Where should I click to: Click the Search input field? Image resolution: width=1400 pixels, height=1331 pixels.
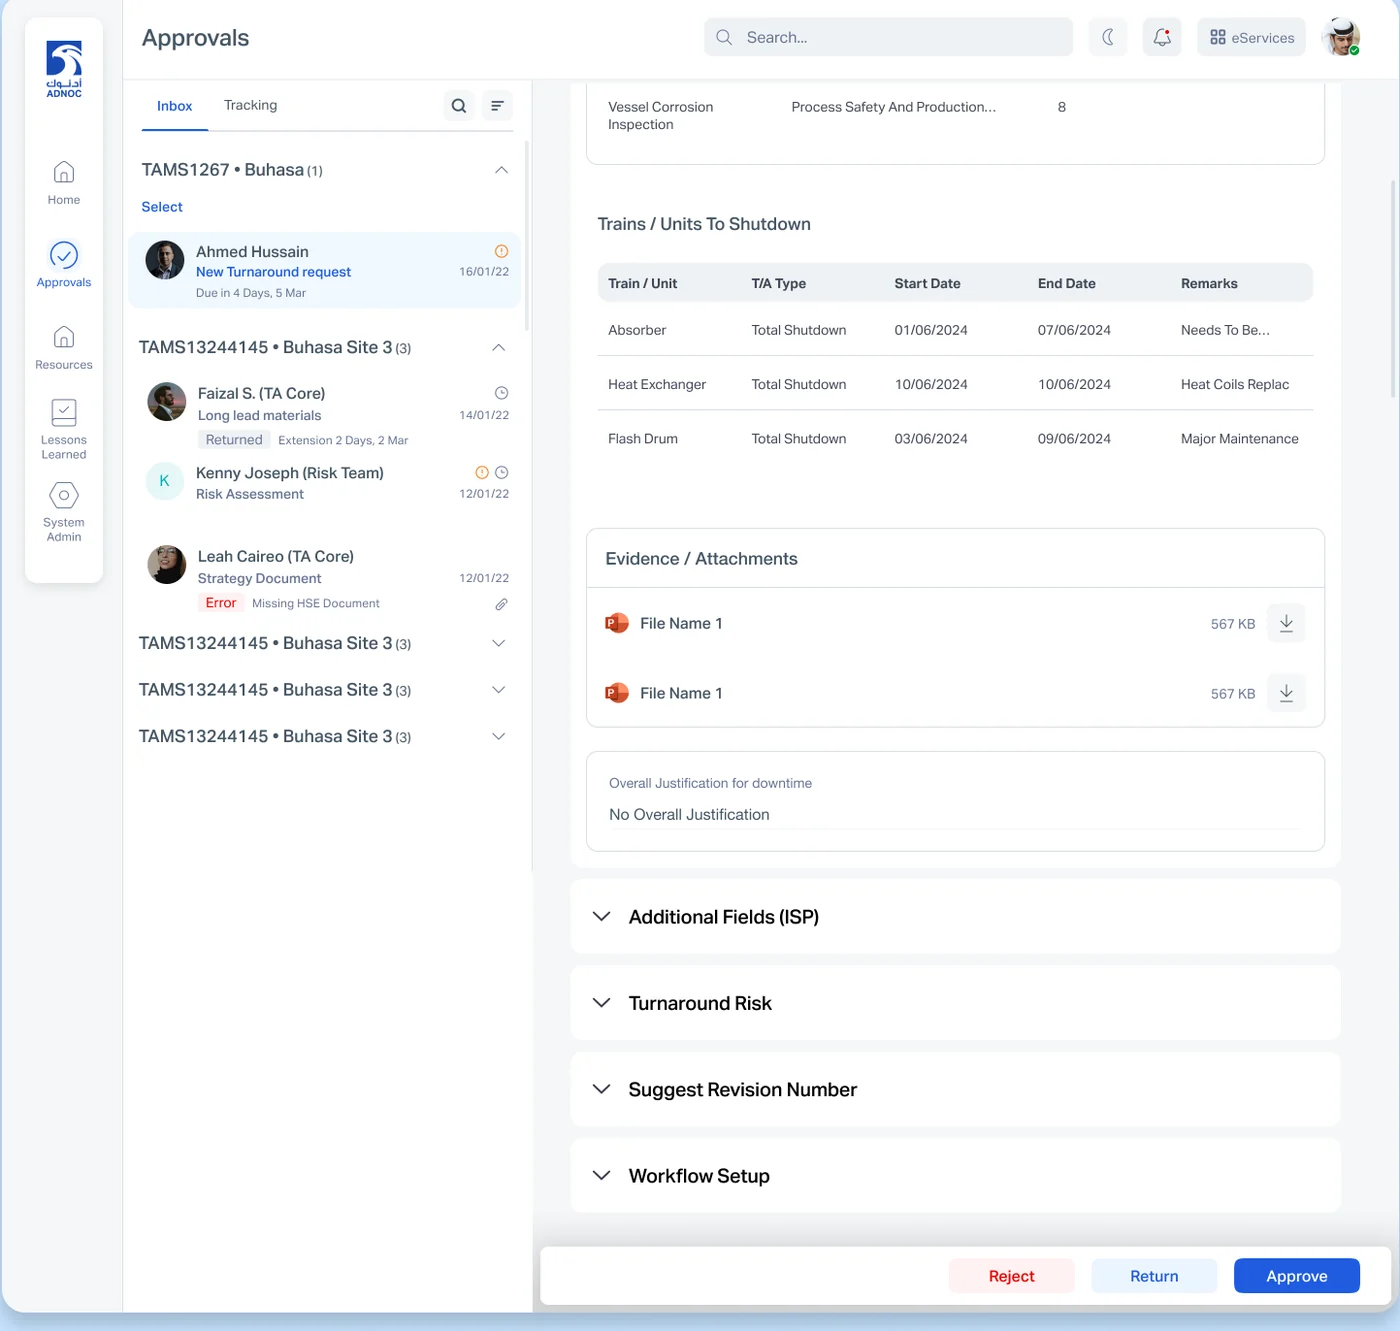pos(888,37)
